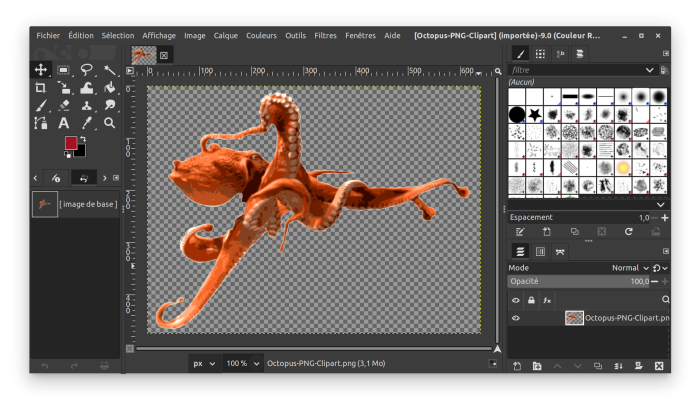Viewport: 700px width, 406px height.
Task: Reset colors to default black and white
Action: 67,155
